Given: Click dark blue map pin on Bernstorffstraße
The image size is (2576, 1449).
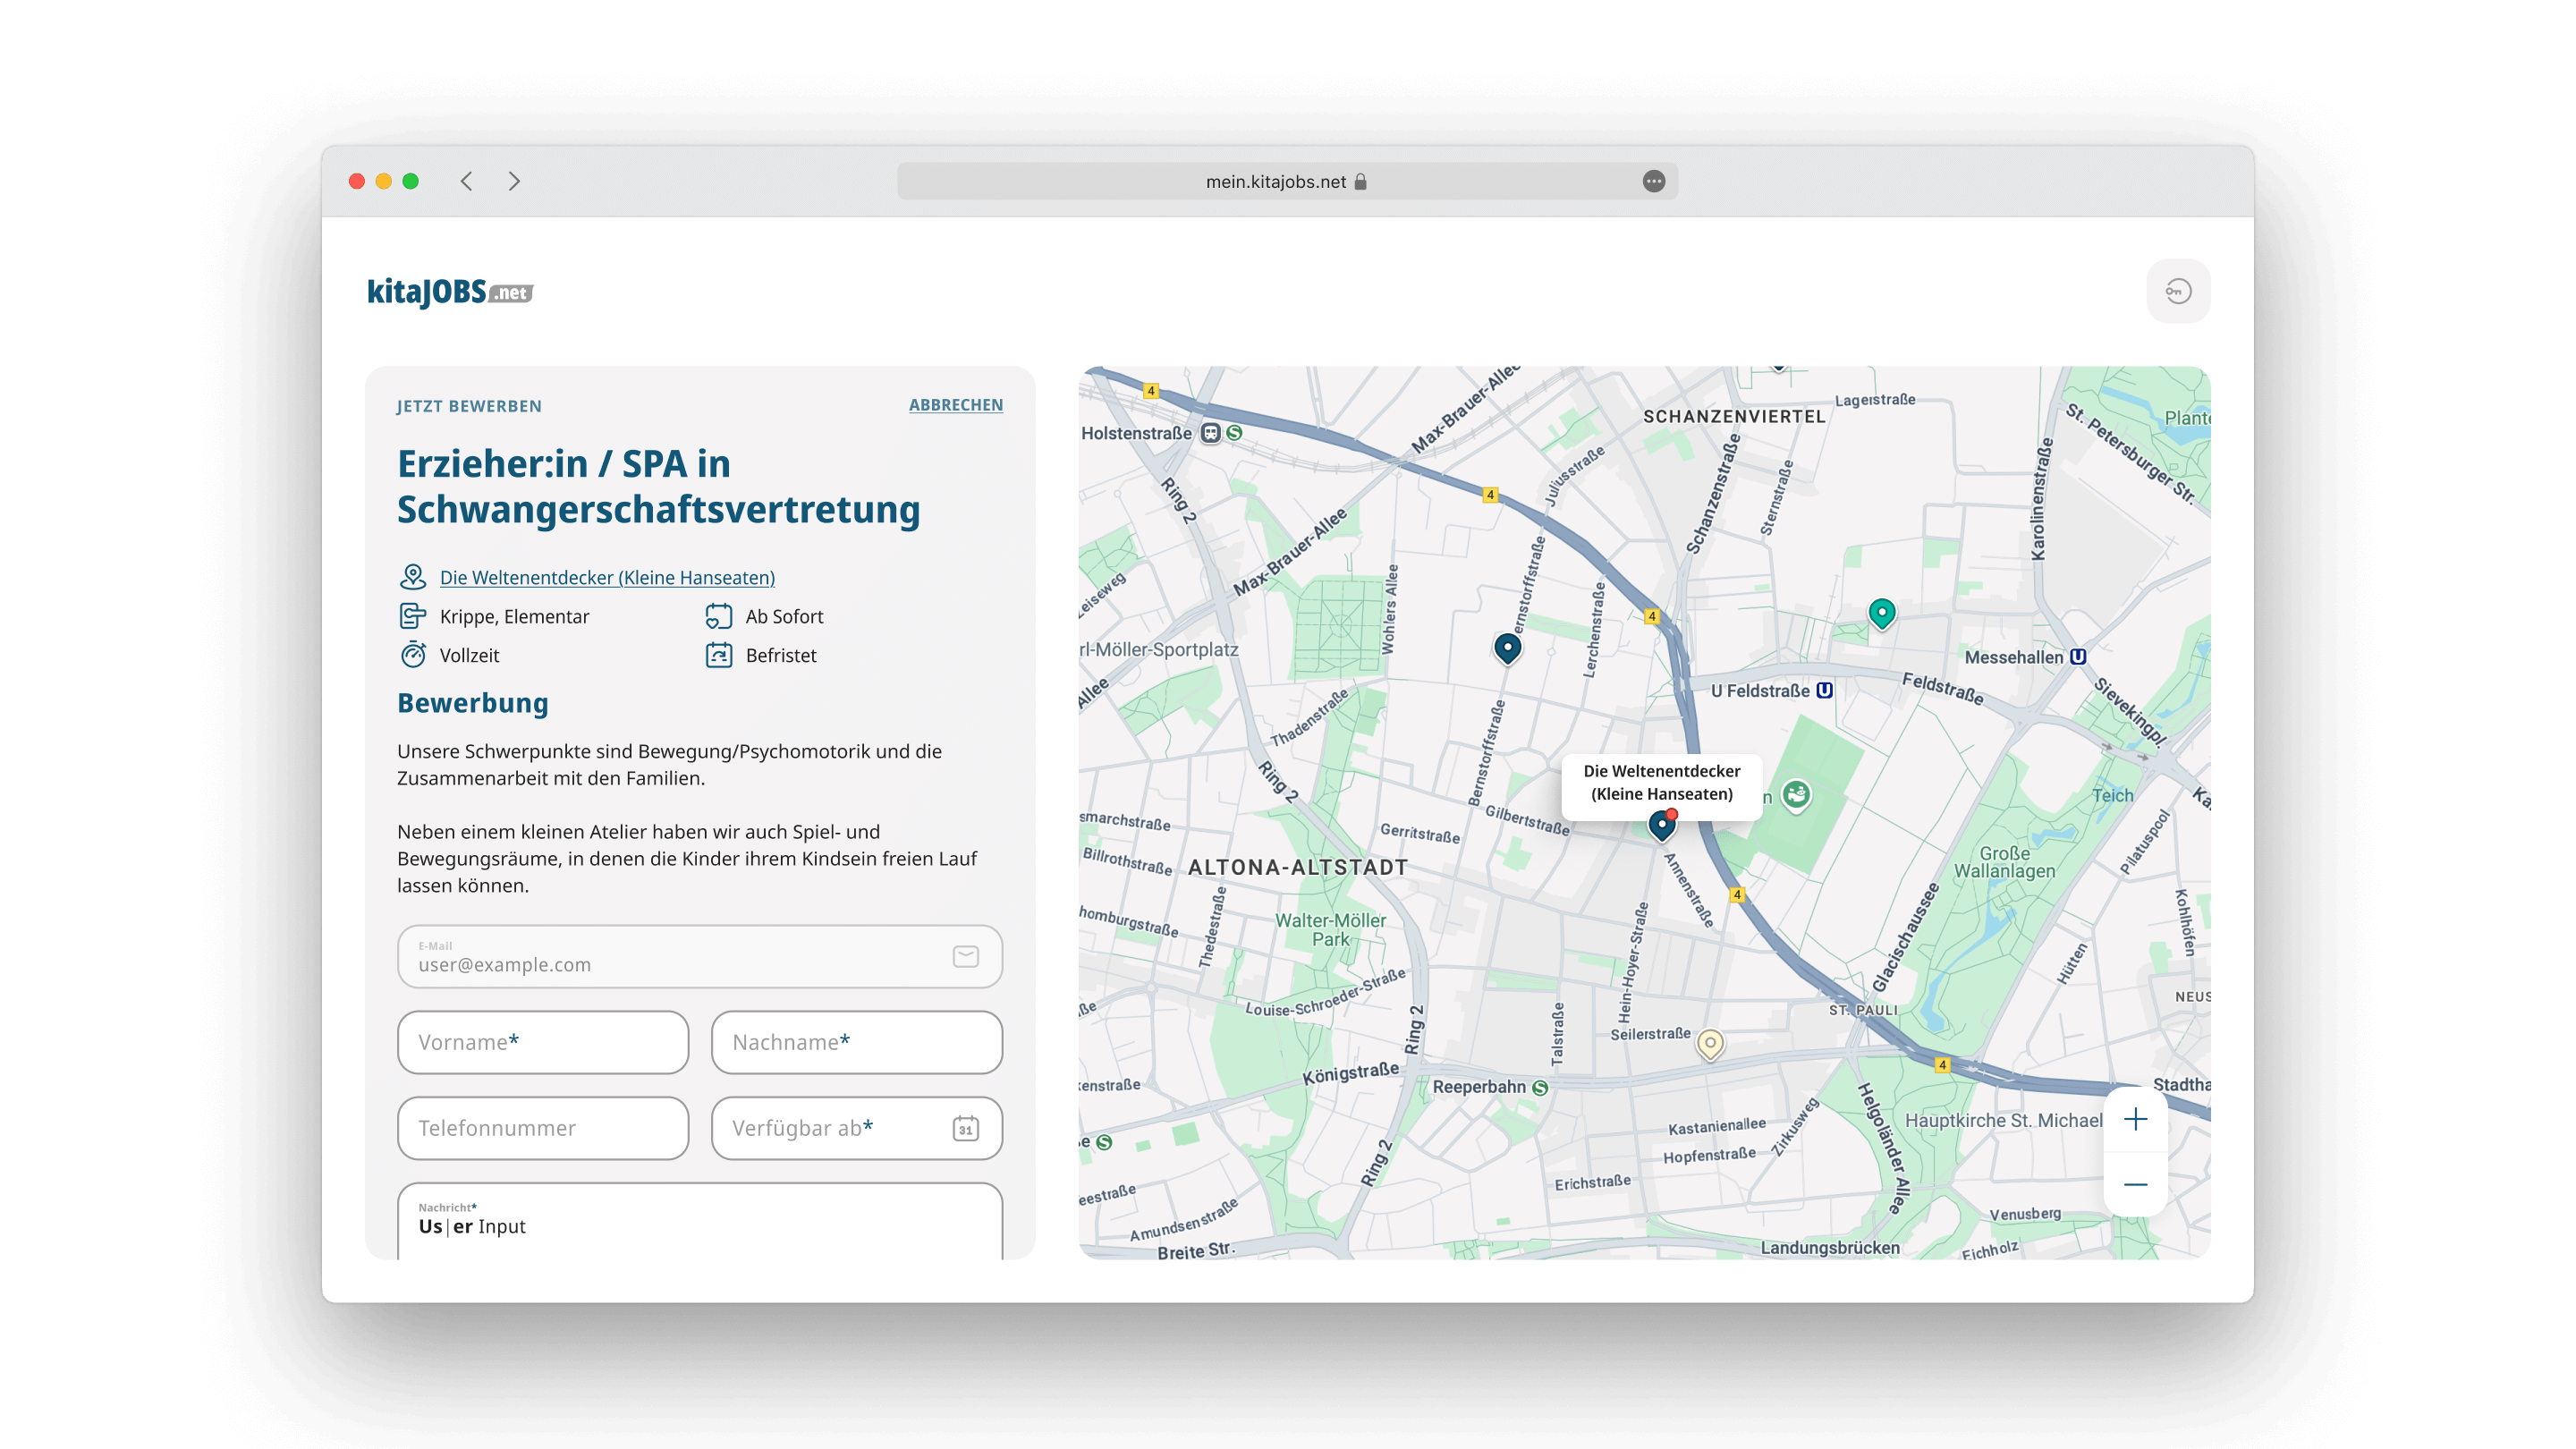Looking at the screenshot, I should [x=1507, y=647].
